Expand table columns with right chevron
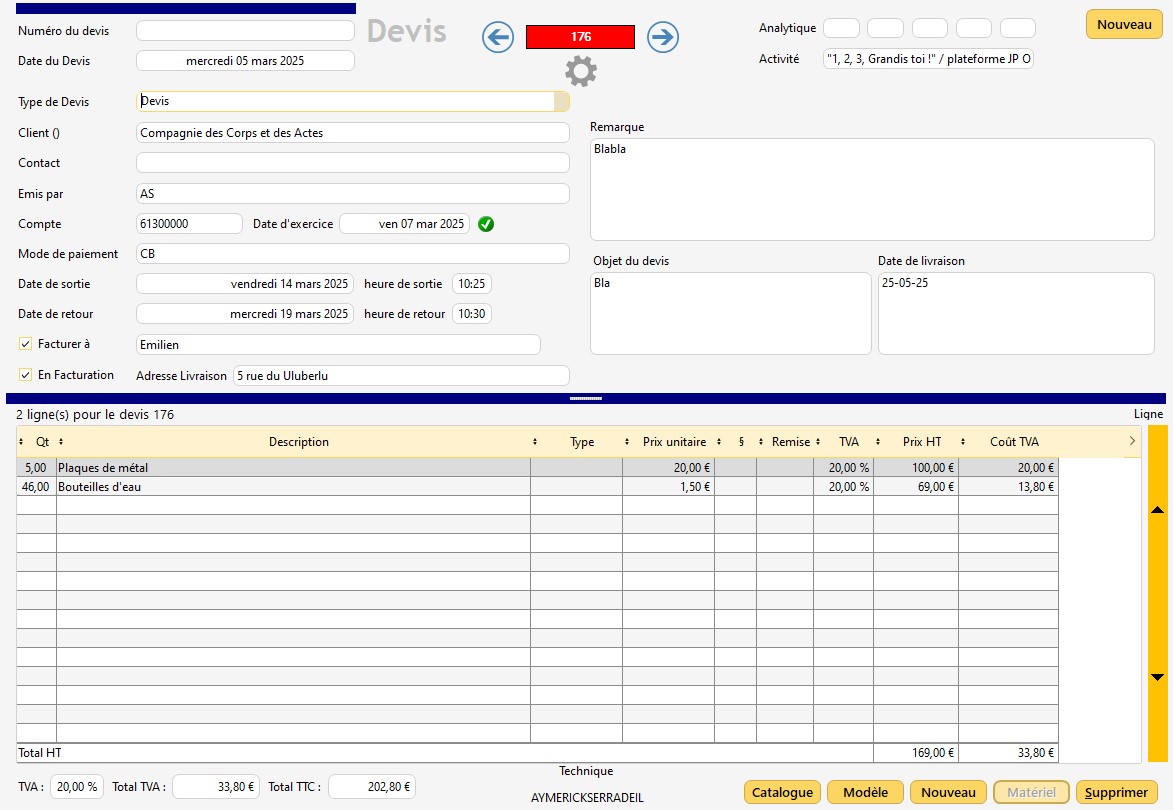Viewport: 1173px width, 810px height. tap(1132, 441)
